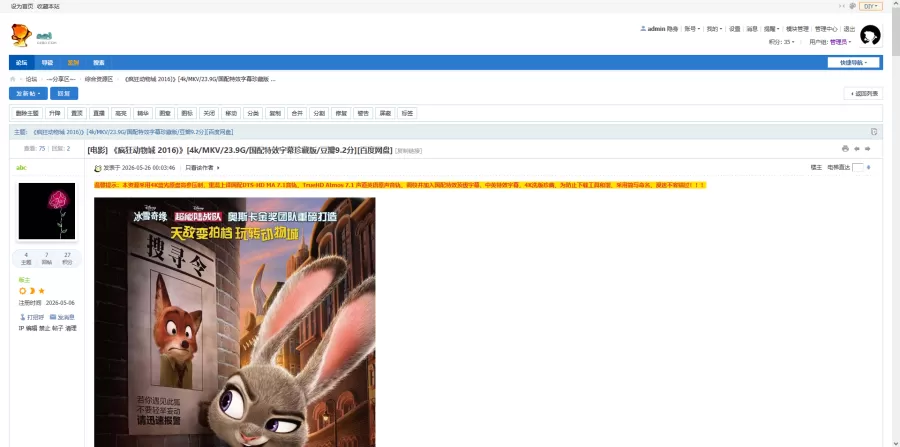Screen dimensions: 900x447
Task: Click the rose avatar of user abc
Action: pyautogui.click(x=46, y=211)
